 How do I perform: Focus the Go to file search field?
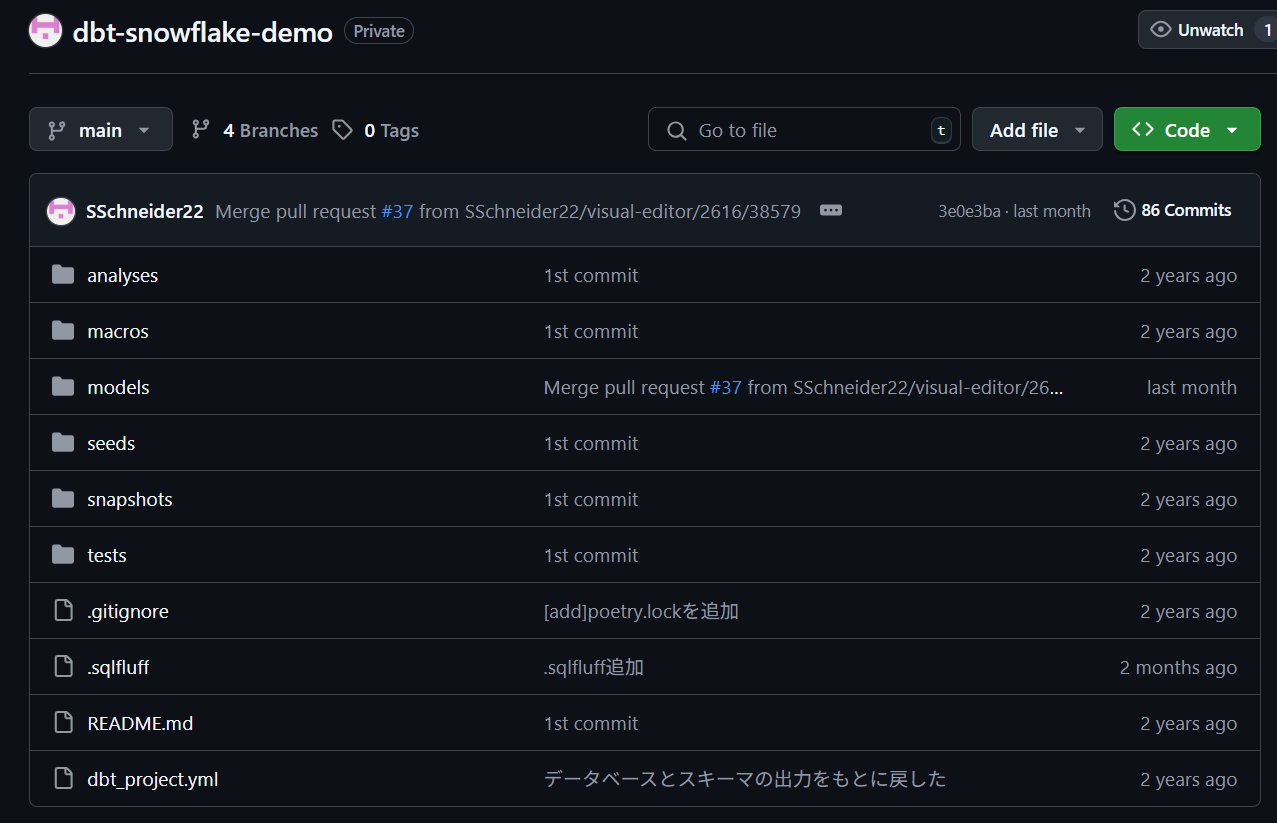click(804, 130)
